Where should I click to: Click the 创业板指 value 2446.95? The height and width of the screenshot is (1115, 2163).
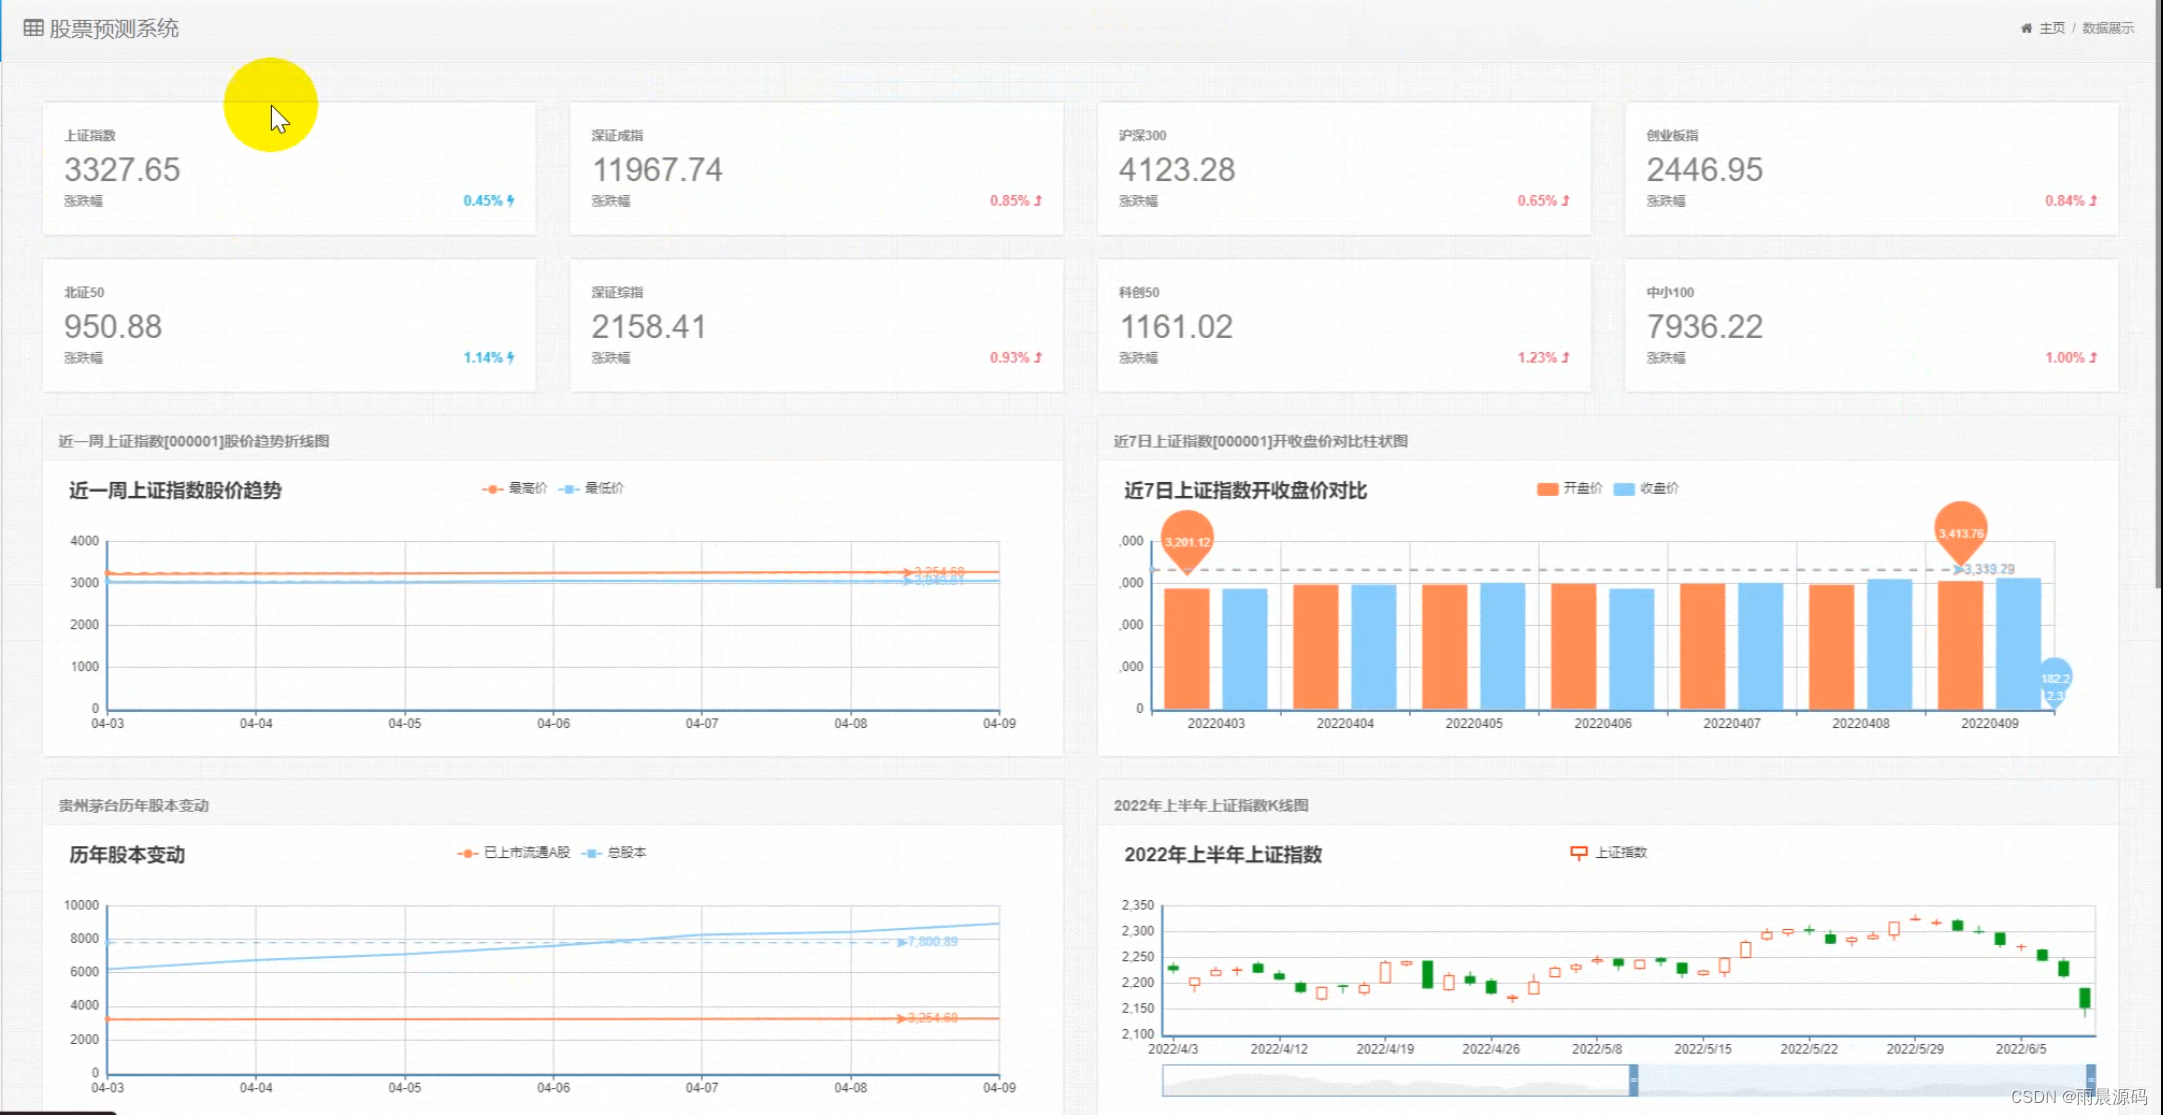click(x=1705, y=170)
